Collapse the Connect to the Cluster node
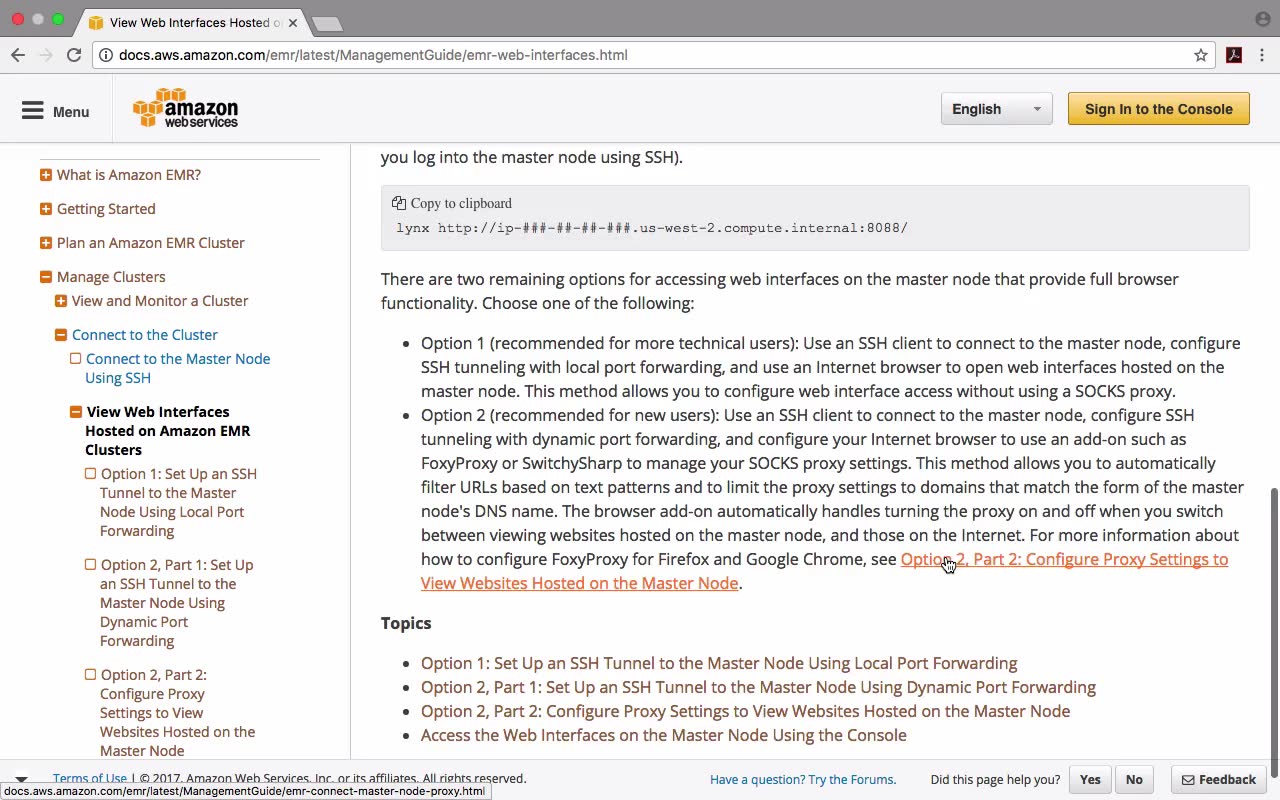This screenshot has width=1280, height=800. point(61,335)
